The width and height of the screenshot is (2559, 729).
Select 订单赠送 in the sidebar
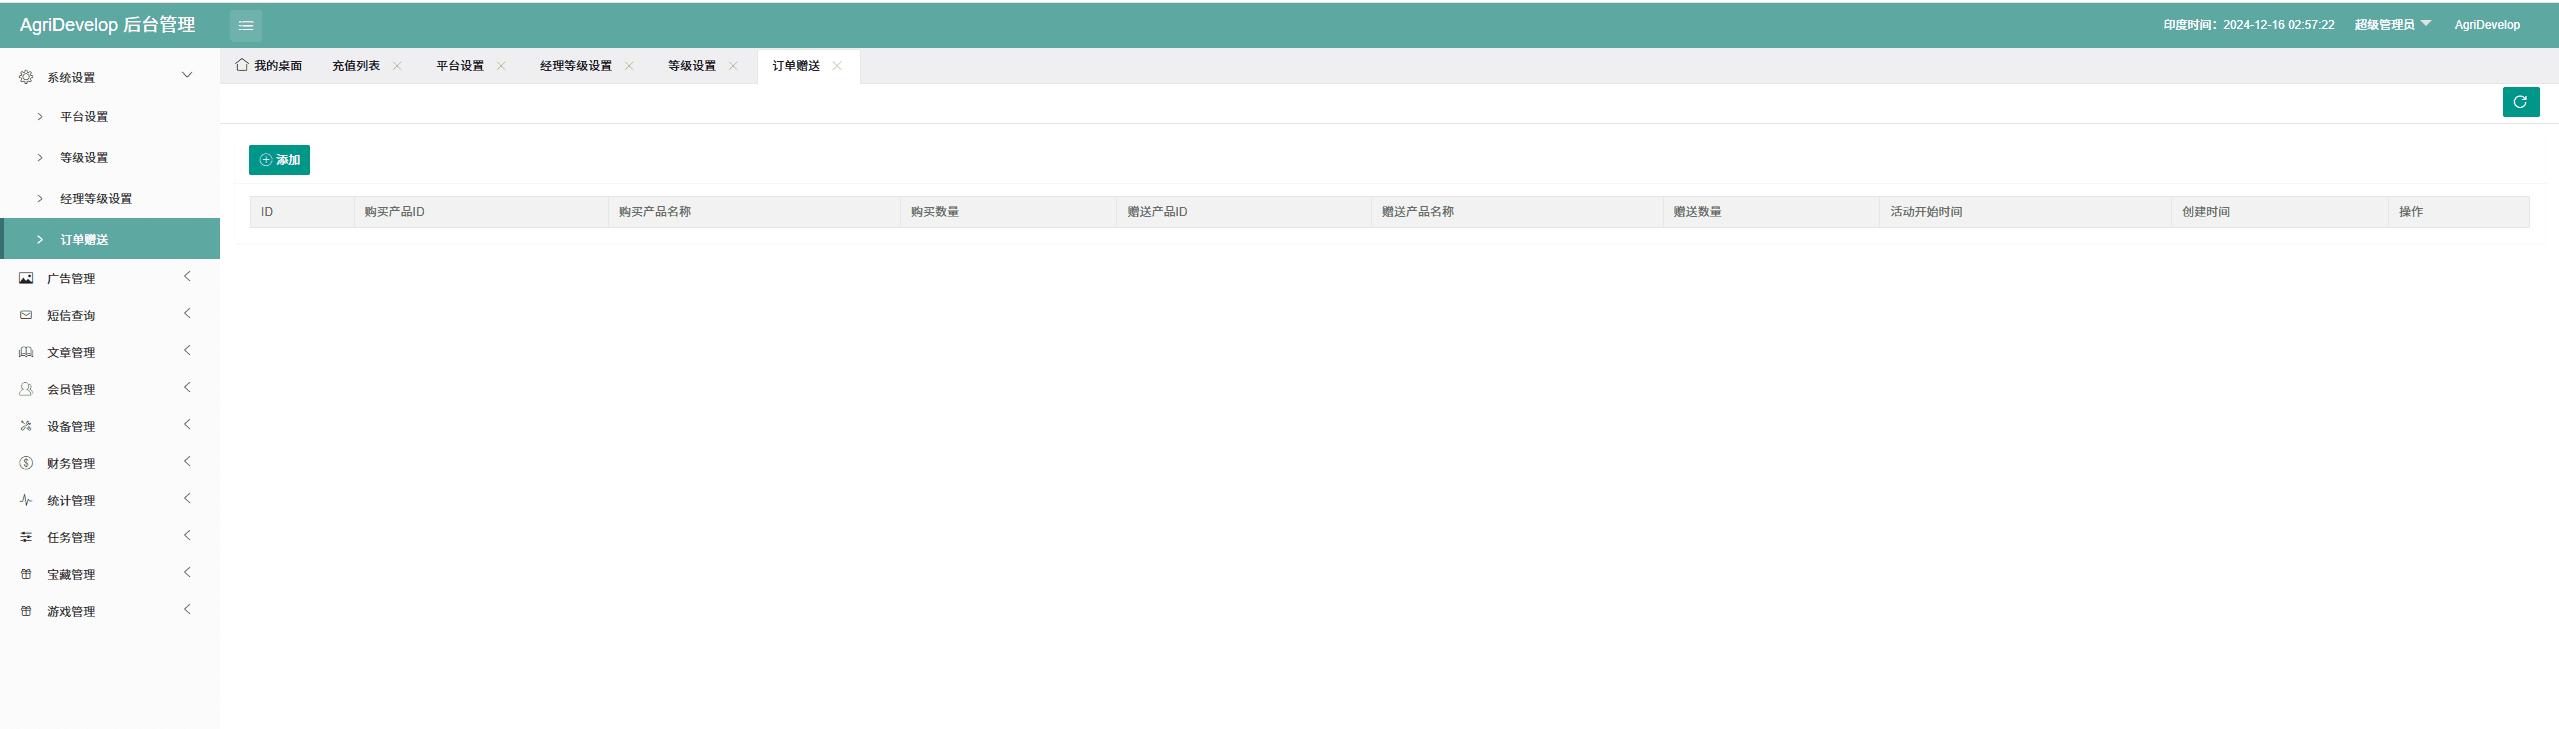110,239
